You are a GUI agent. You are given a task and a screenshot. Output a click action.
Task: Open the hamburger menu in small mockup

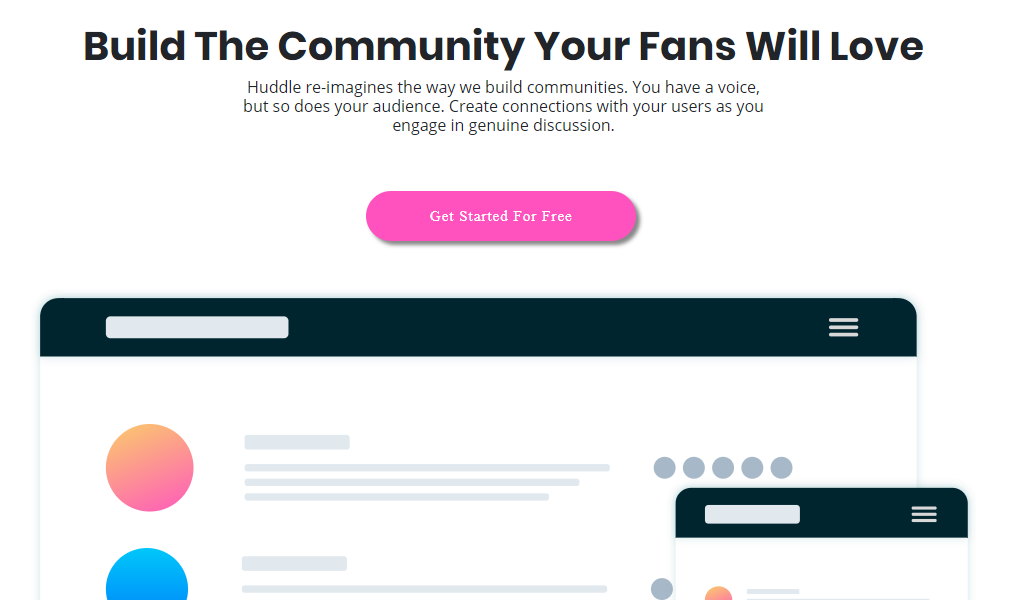point(924,514)
